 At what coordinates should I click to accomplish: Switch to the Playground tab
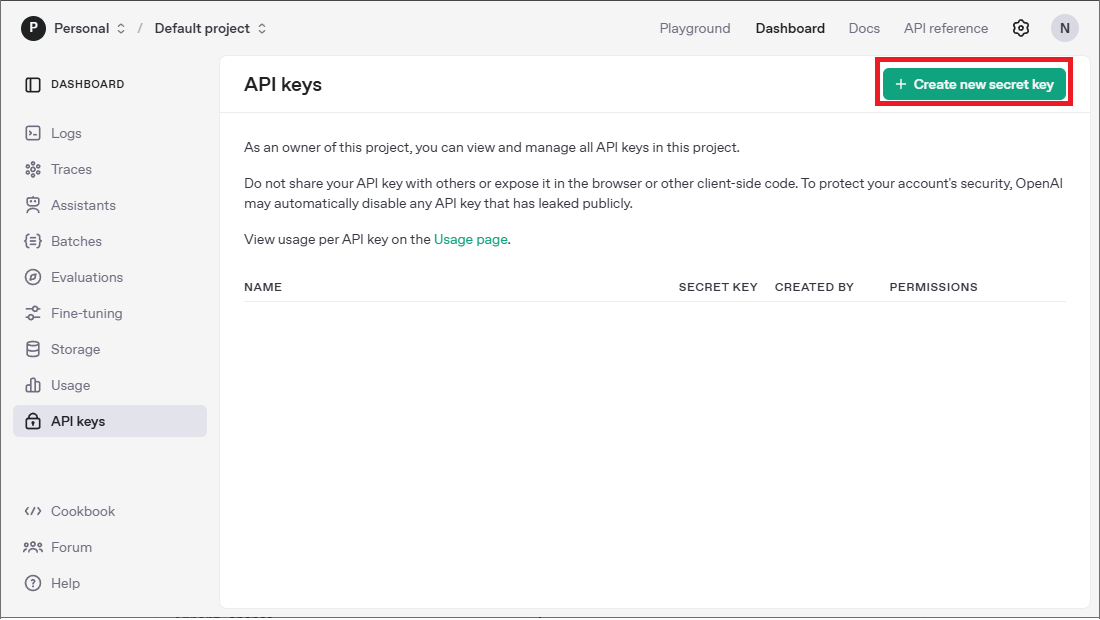click(x=694, y=28)
